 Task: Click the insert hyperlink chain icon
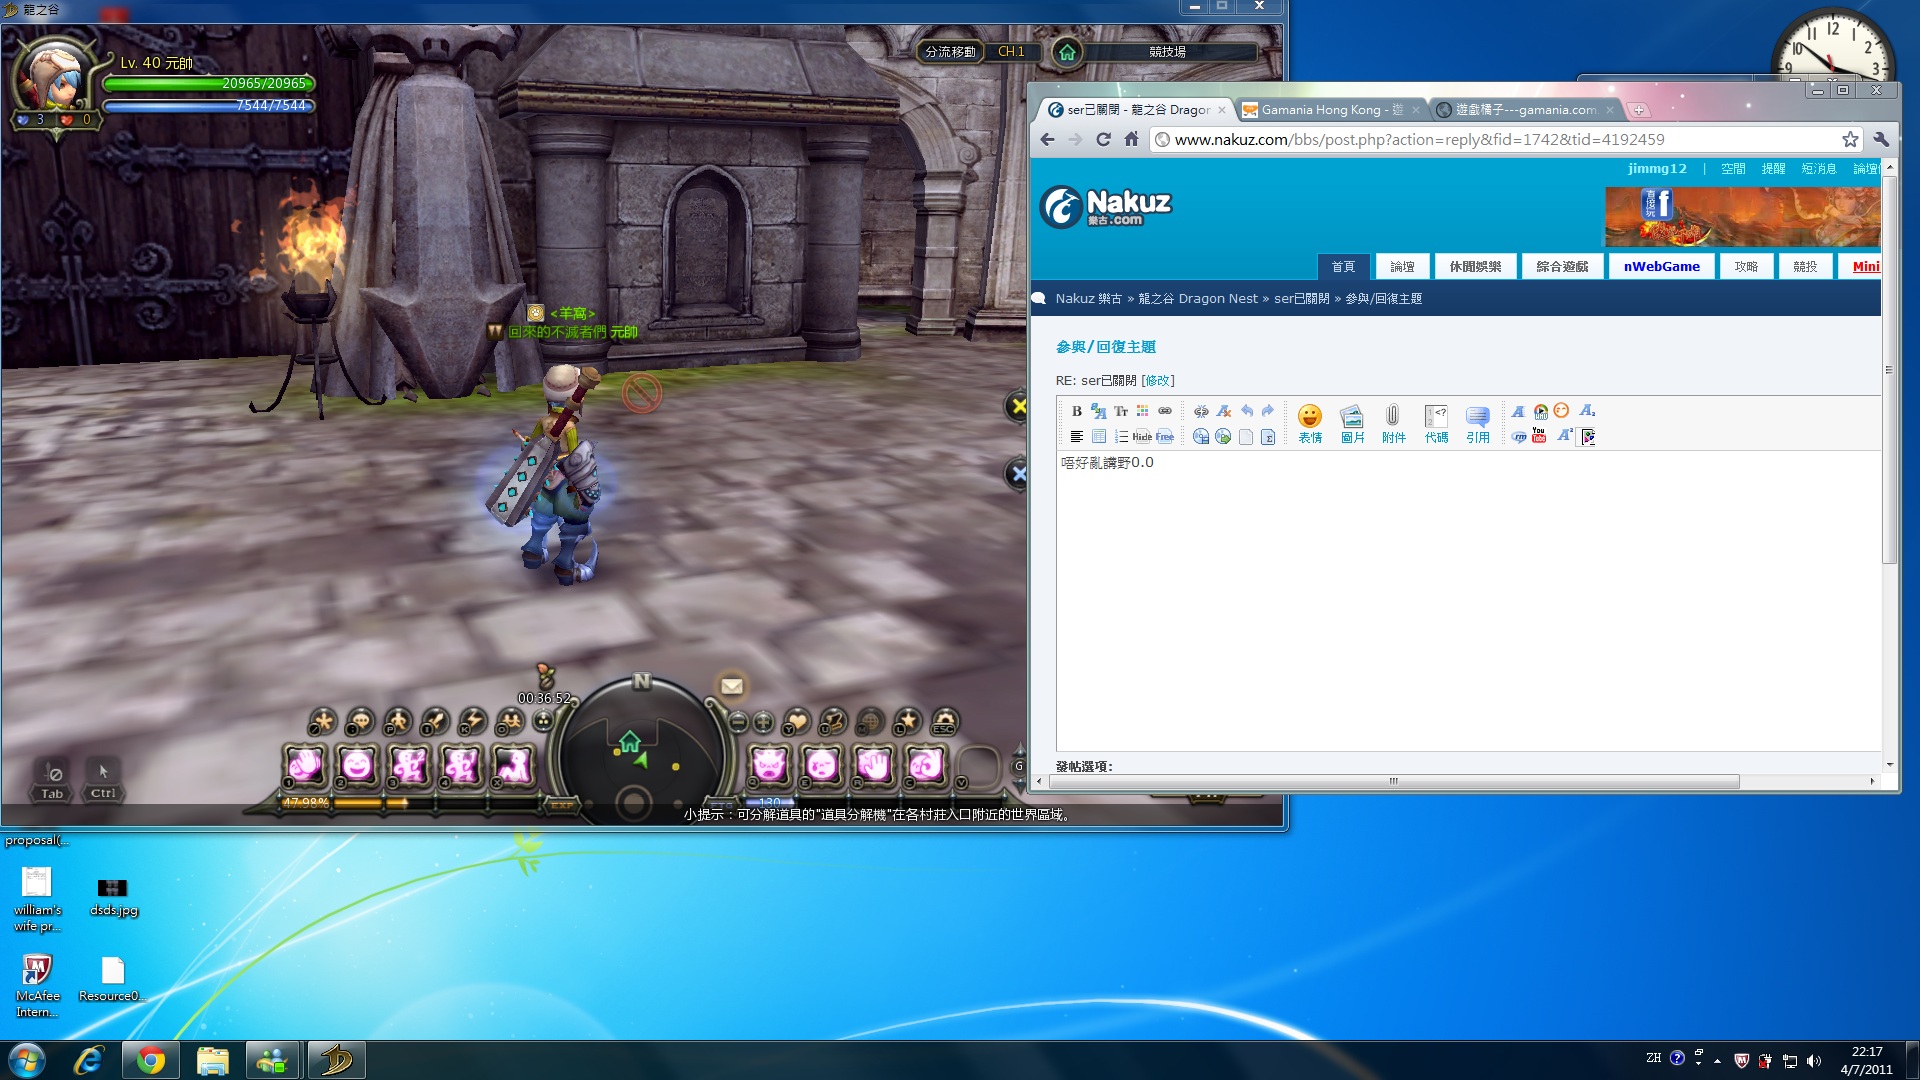coord(1165,411)
